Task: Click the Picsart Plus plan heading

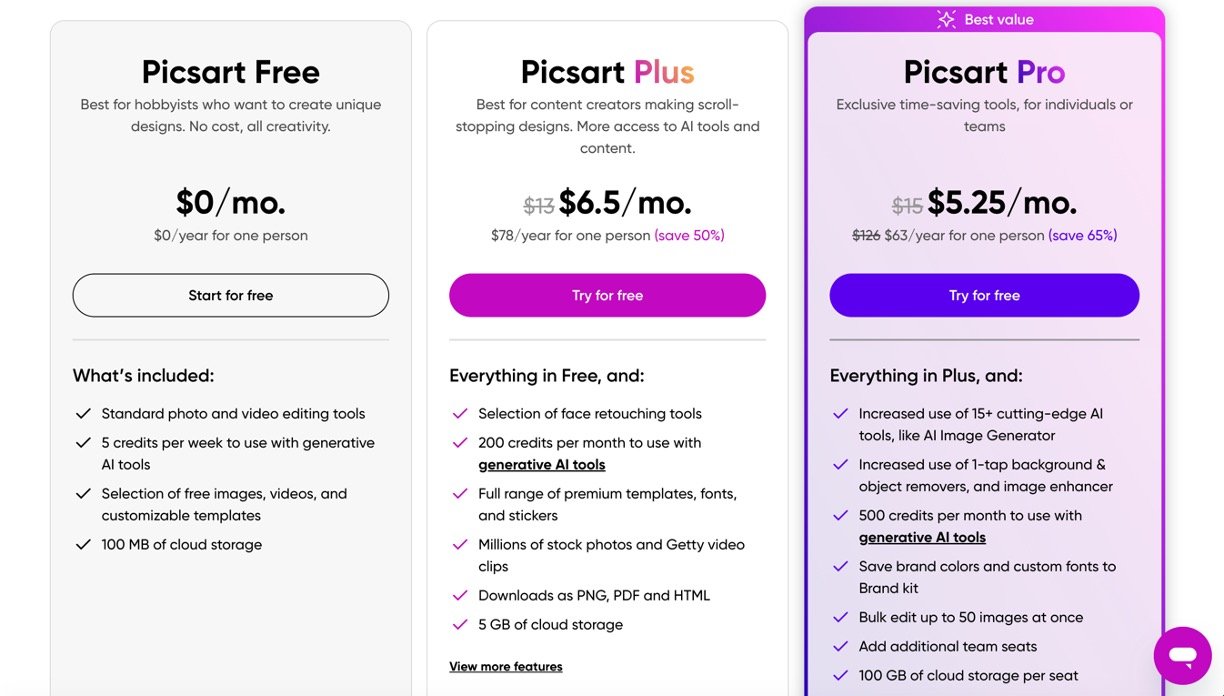Action: [607, 72]
